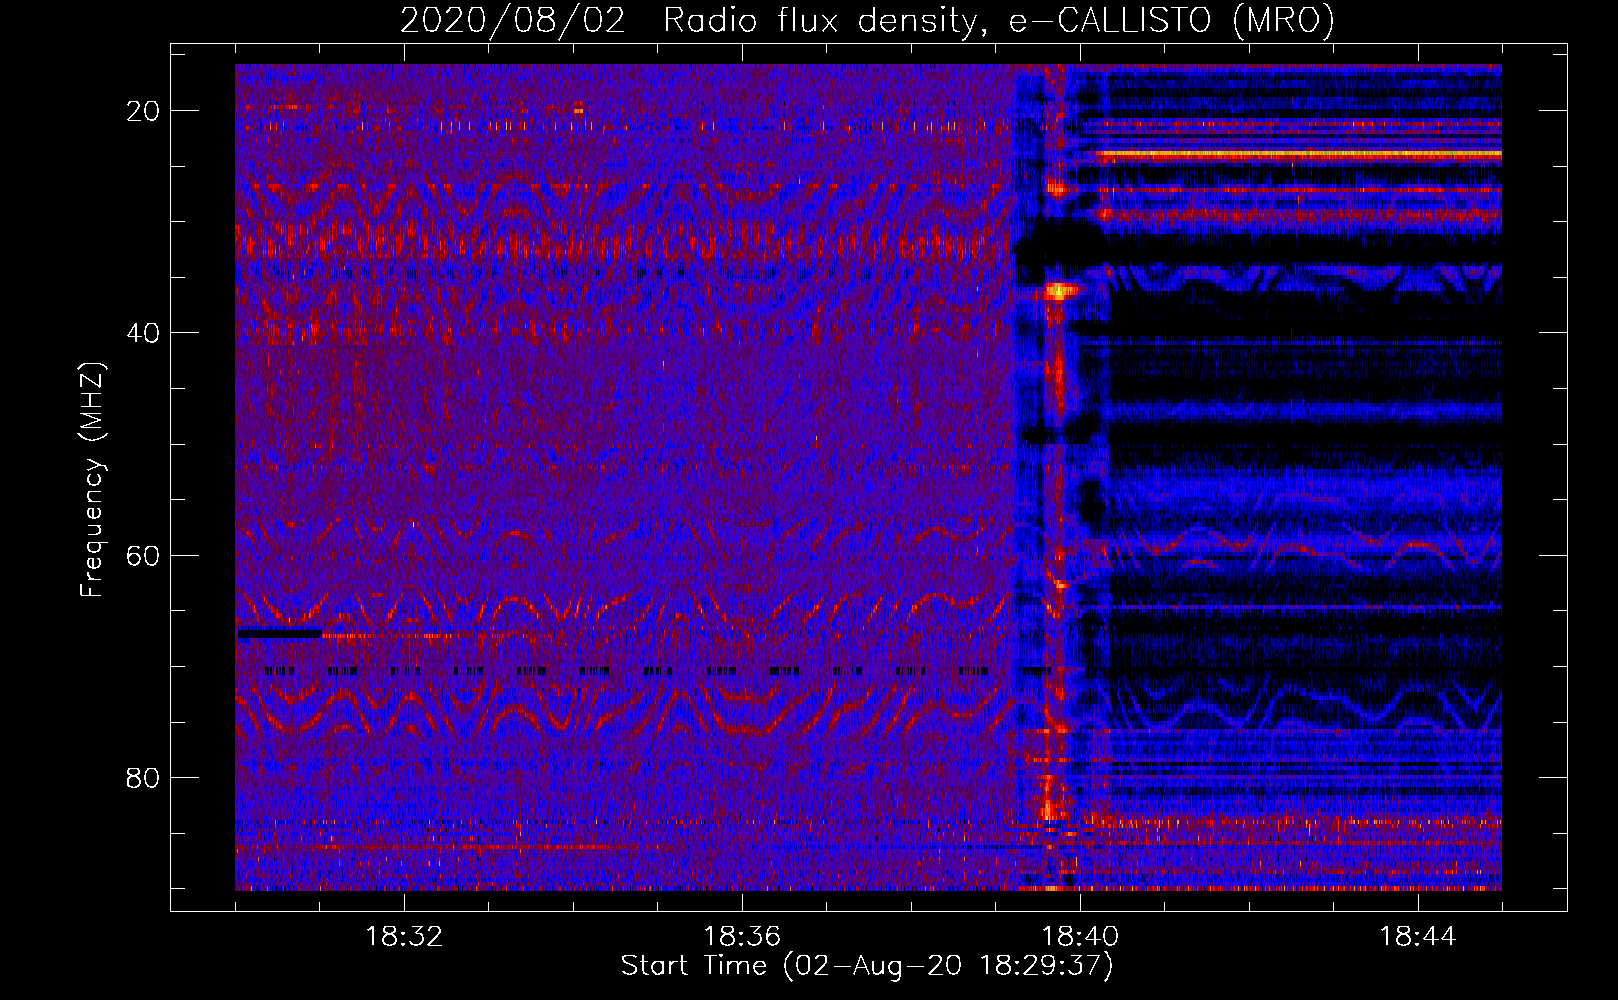Click the 80 frequency tick label
This screenshot has width=1618, height=1000.
tap(143, 778)
